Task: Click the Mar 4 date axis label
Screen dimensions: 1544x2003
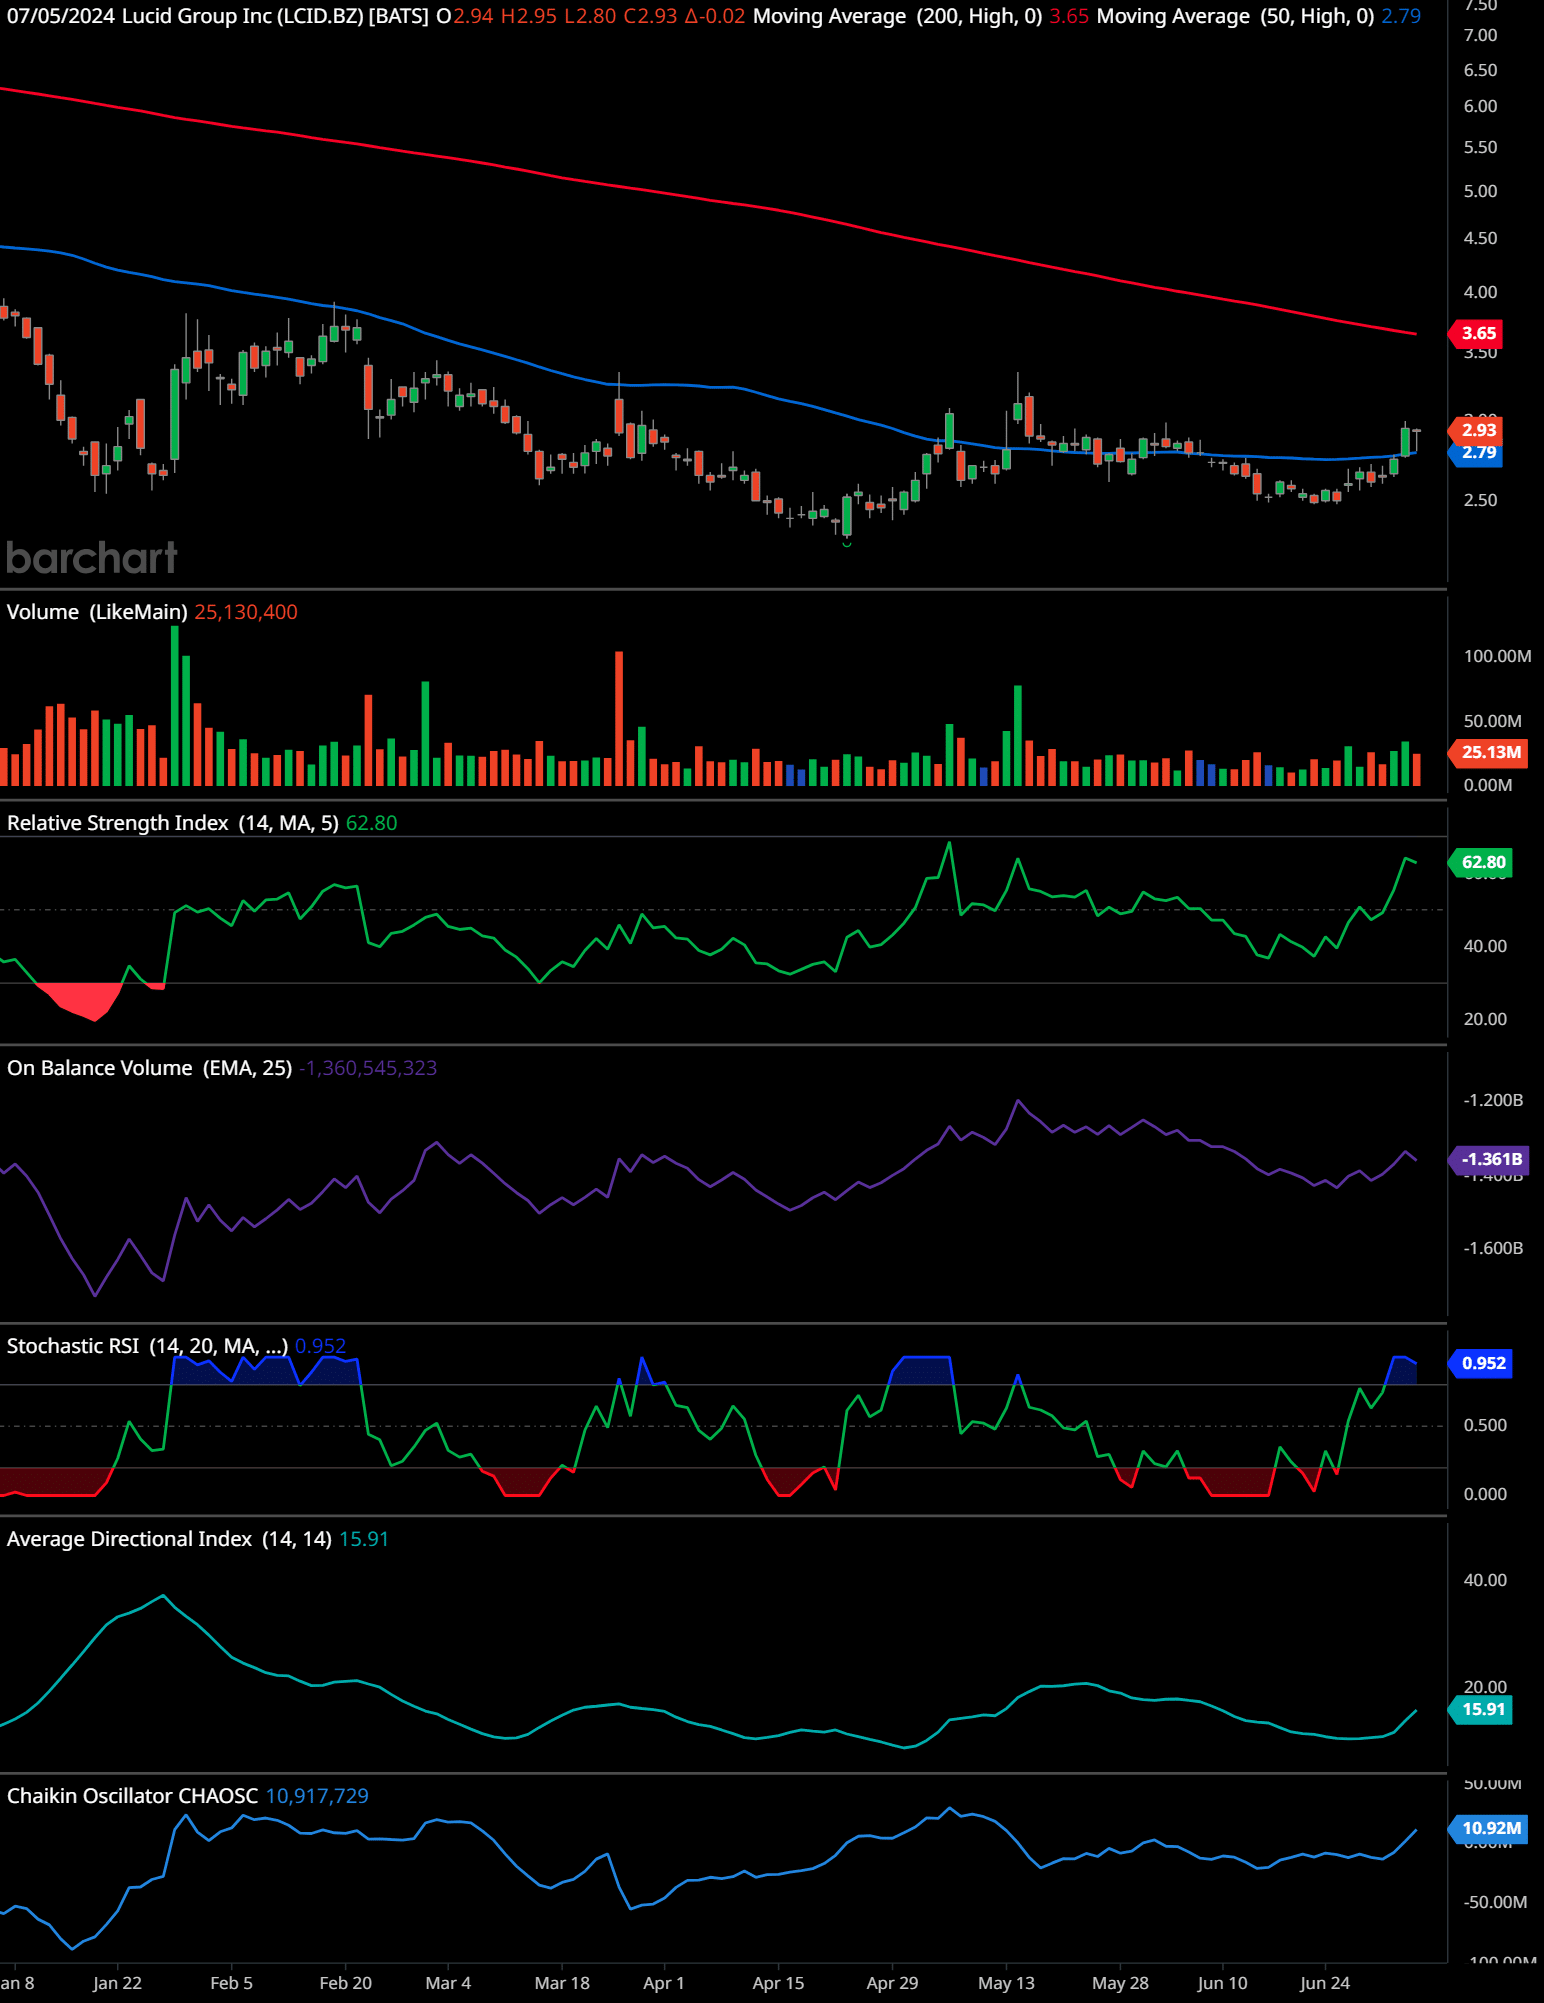Action: 448,1983
